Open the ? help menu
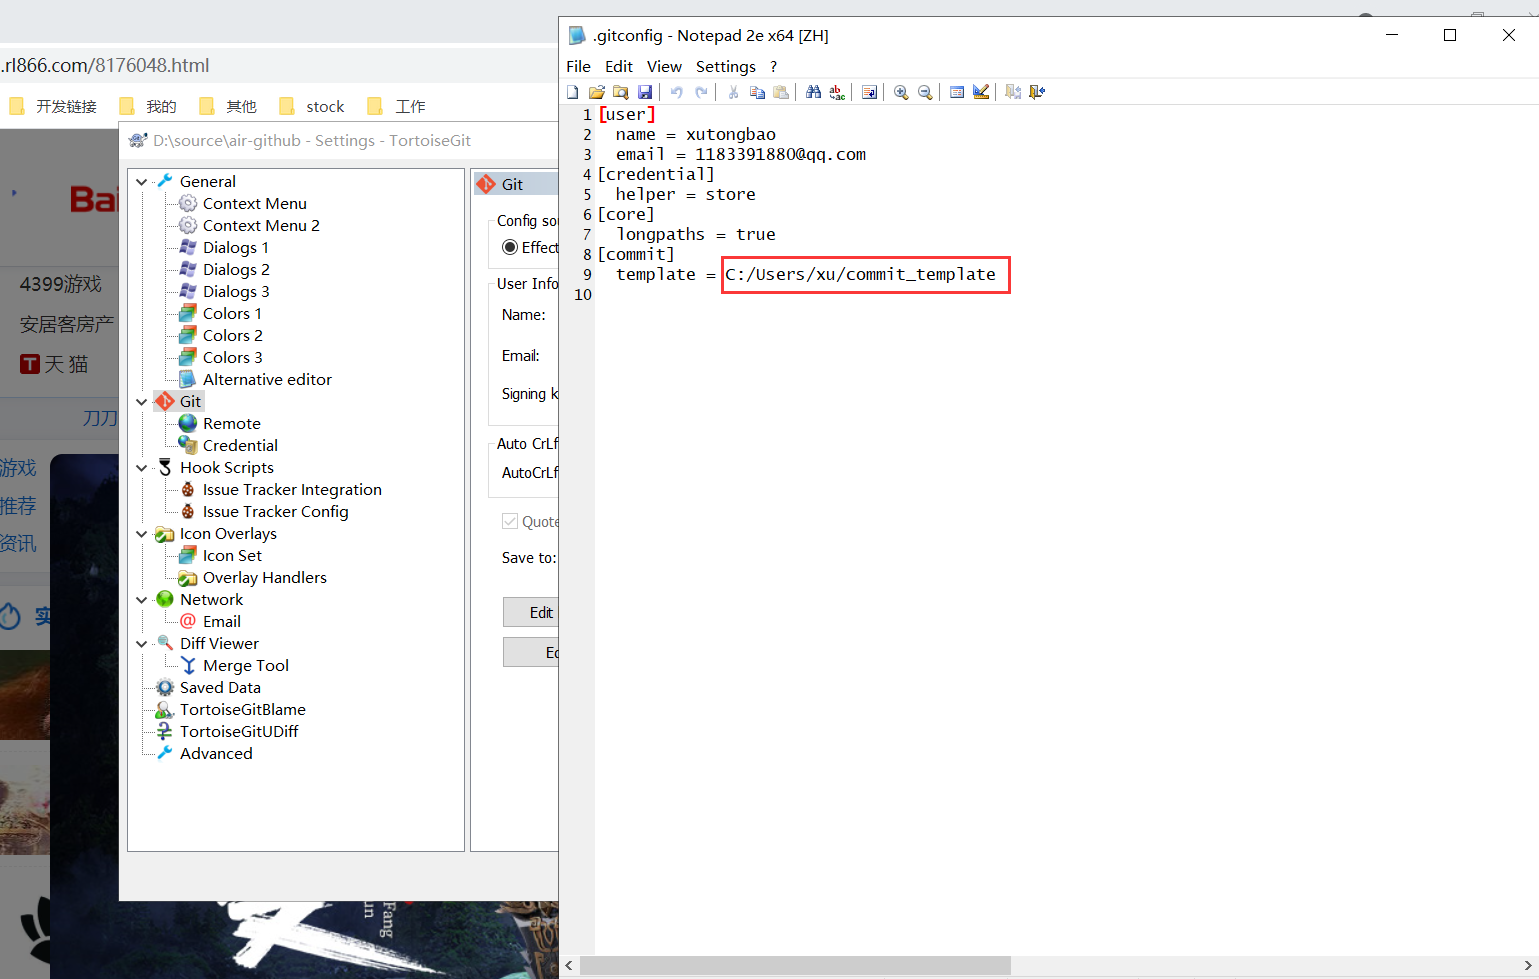1539x979 pixels. (773, 66)
